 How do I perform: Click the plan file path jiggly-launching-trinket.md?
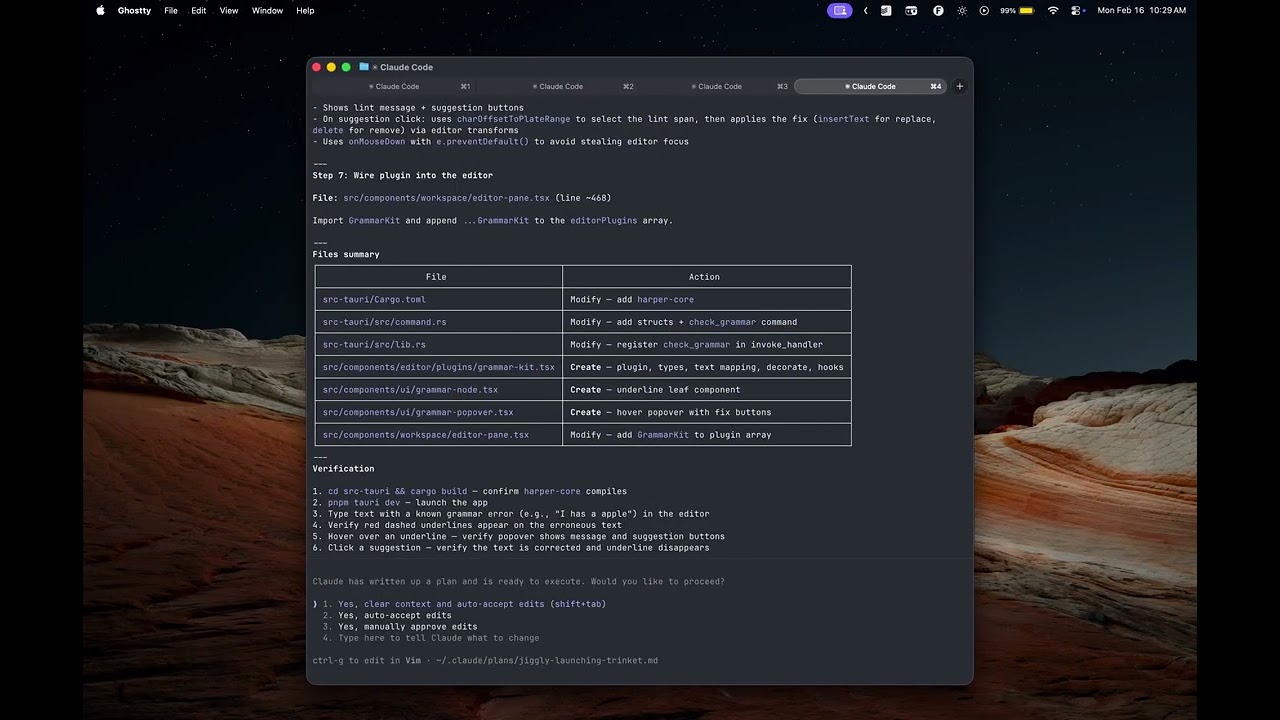pyautogui.click(x=546, y=660)
